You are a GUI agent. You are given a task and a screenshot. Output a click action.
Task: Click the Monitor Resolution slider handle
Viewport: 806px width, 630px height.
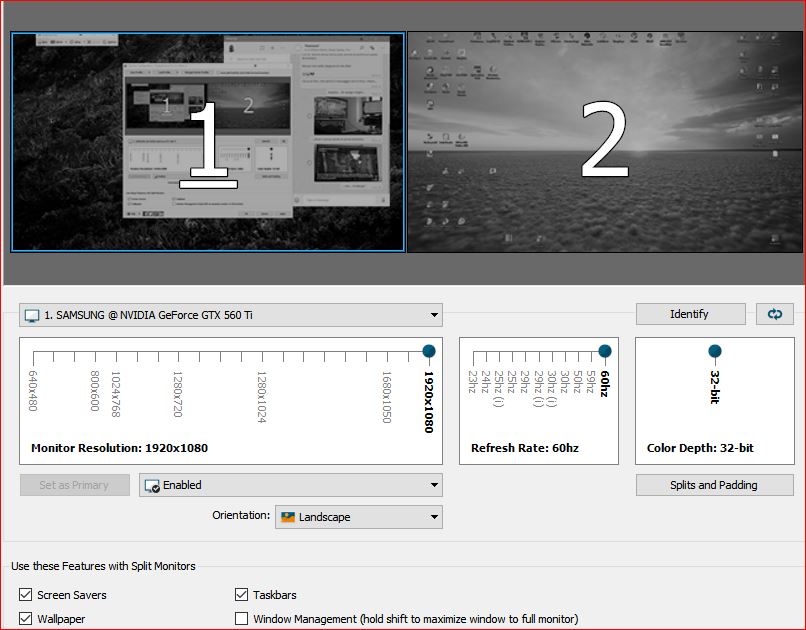(429, 351)
